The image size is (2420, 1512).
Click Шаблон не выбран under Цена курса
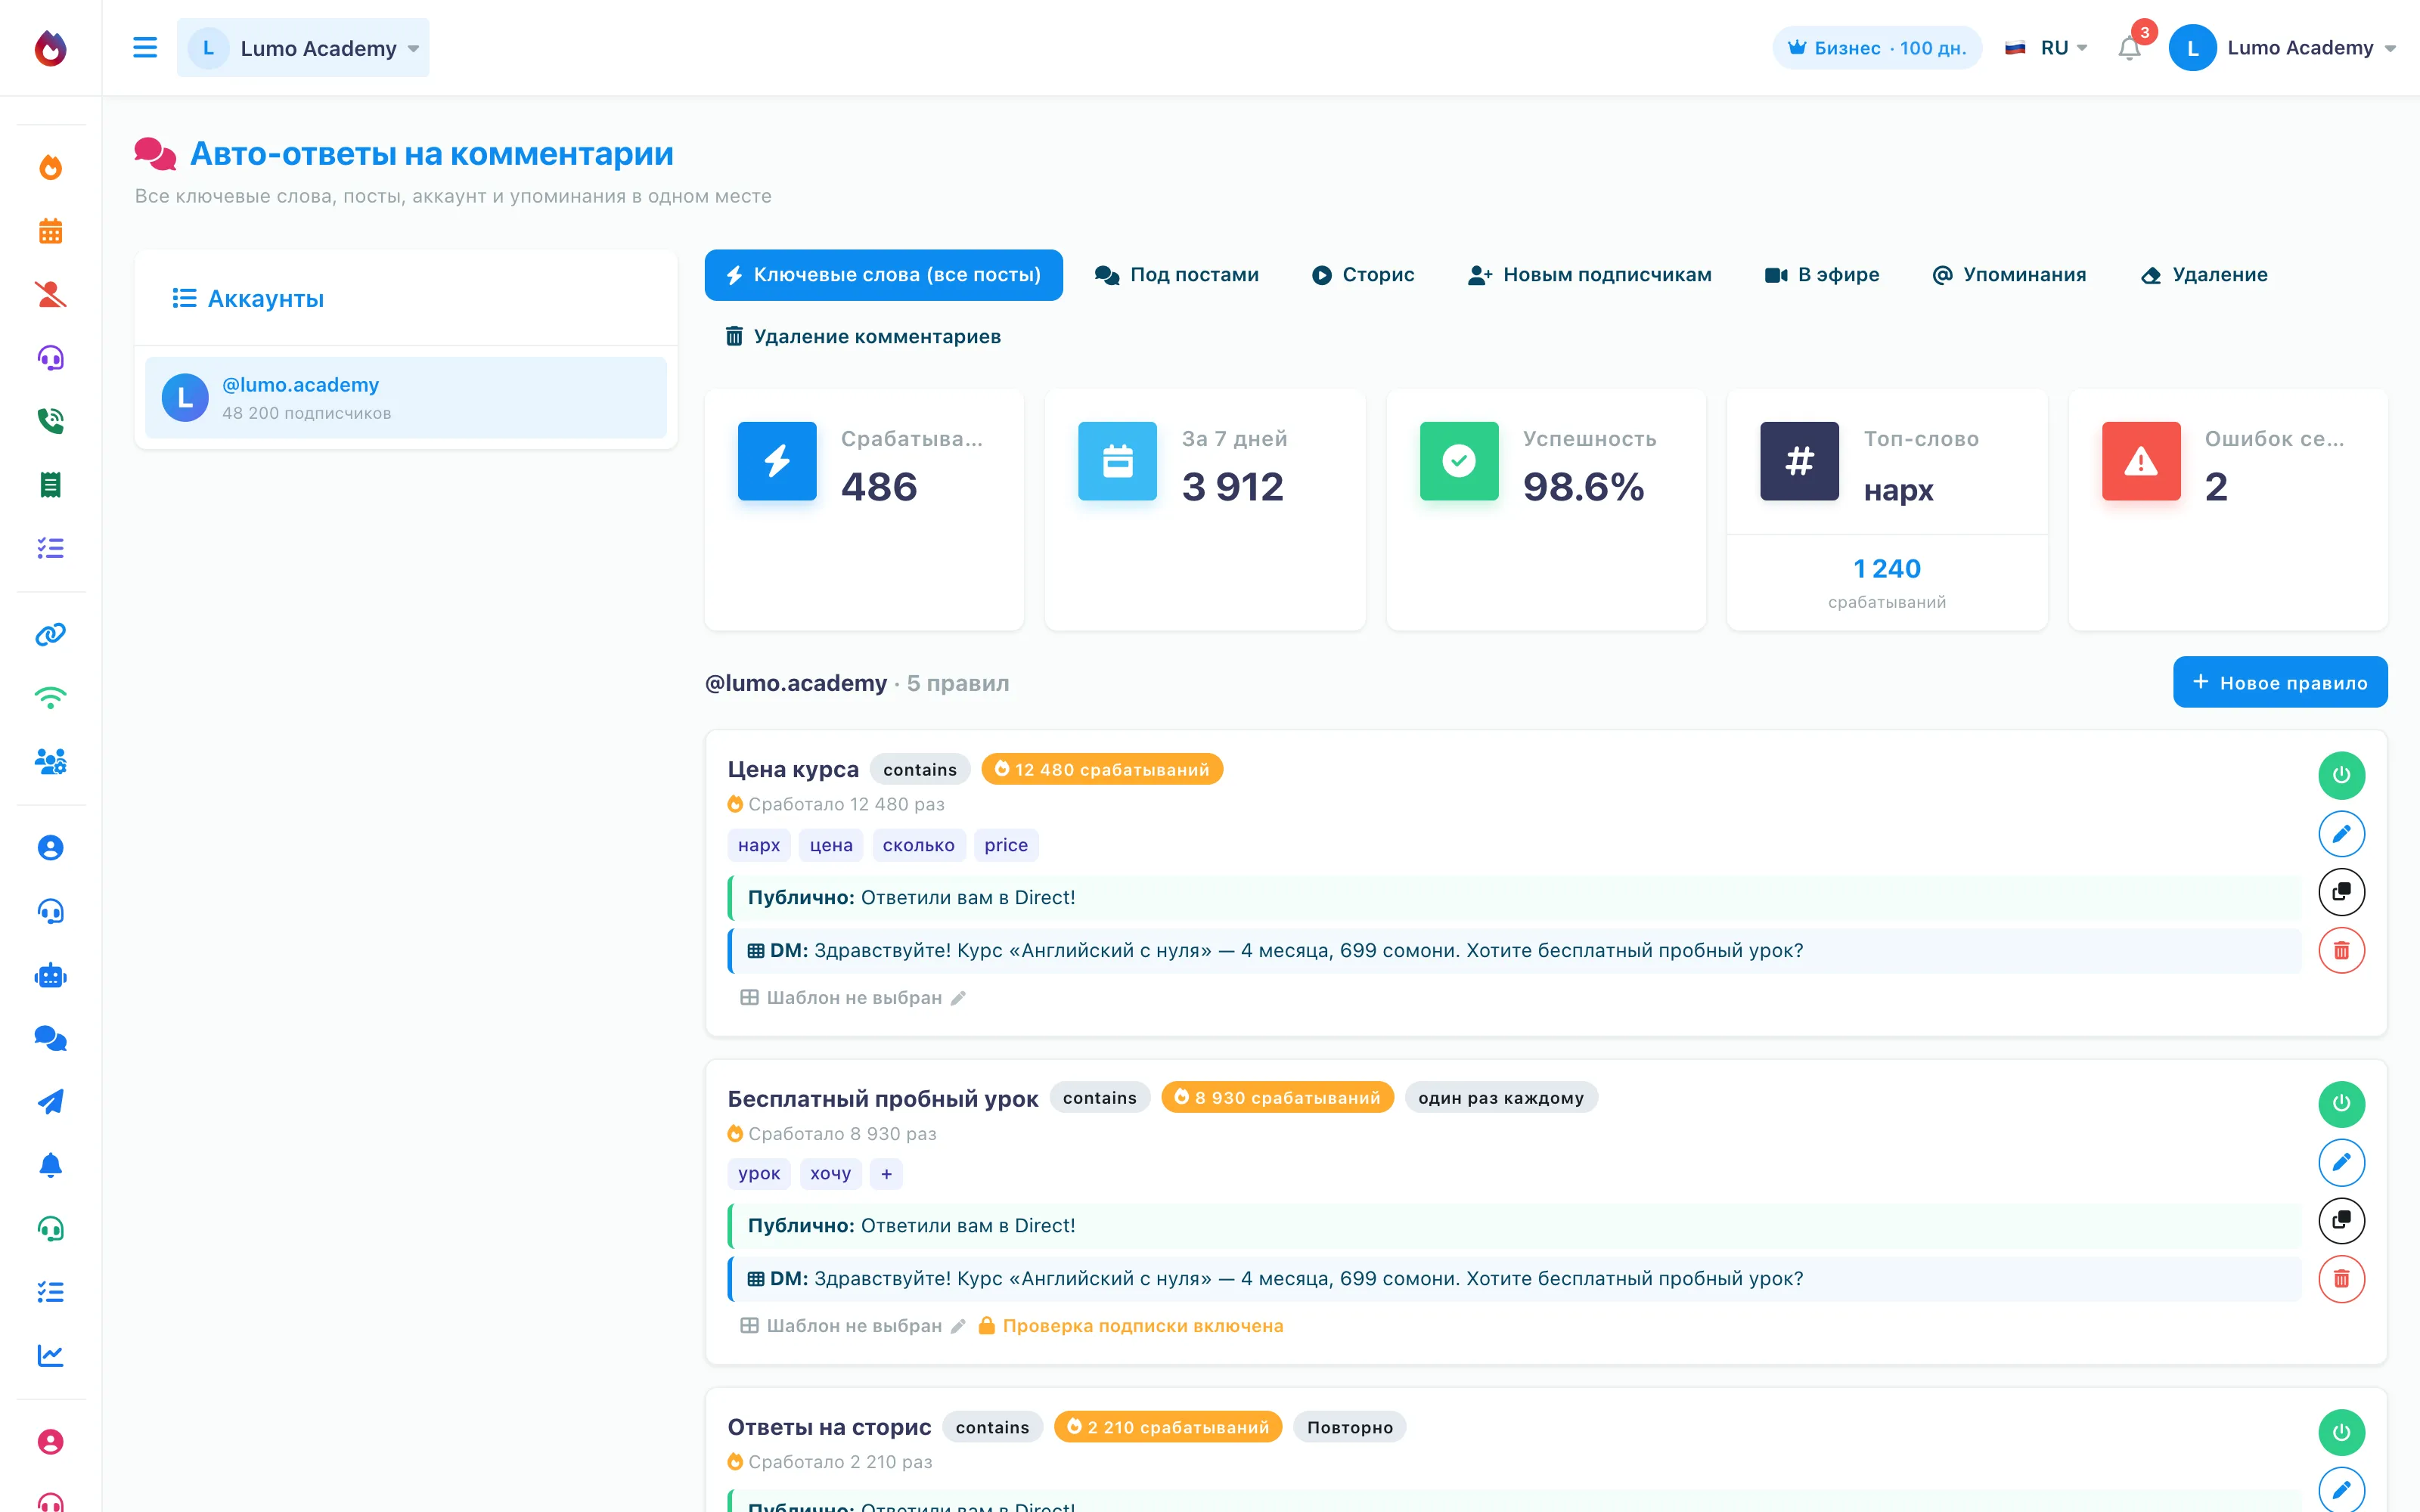point(853,998)
